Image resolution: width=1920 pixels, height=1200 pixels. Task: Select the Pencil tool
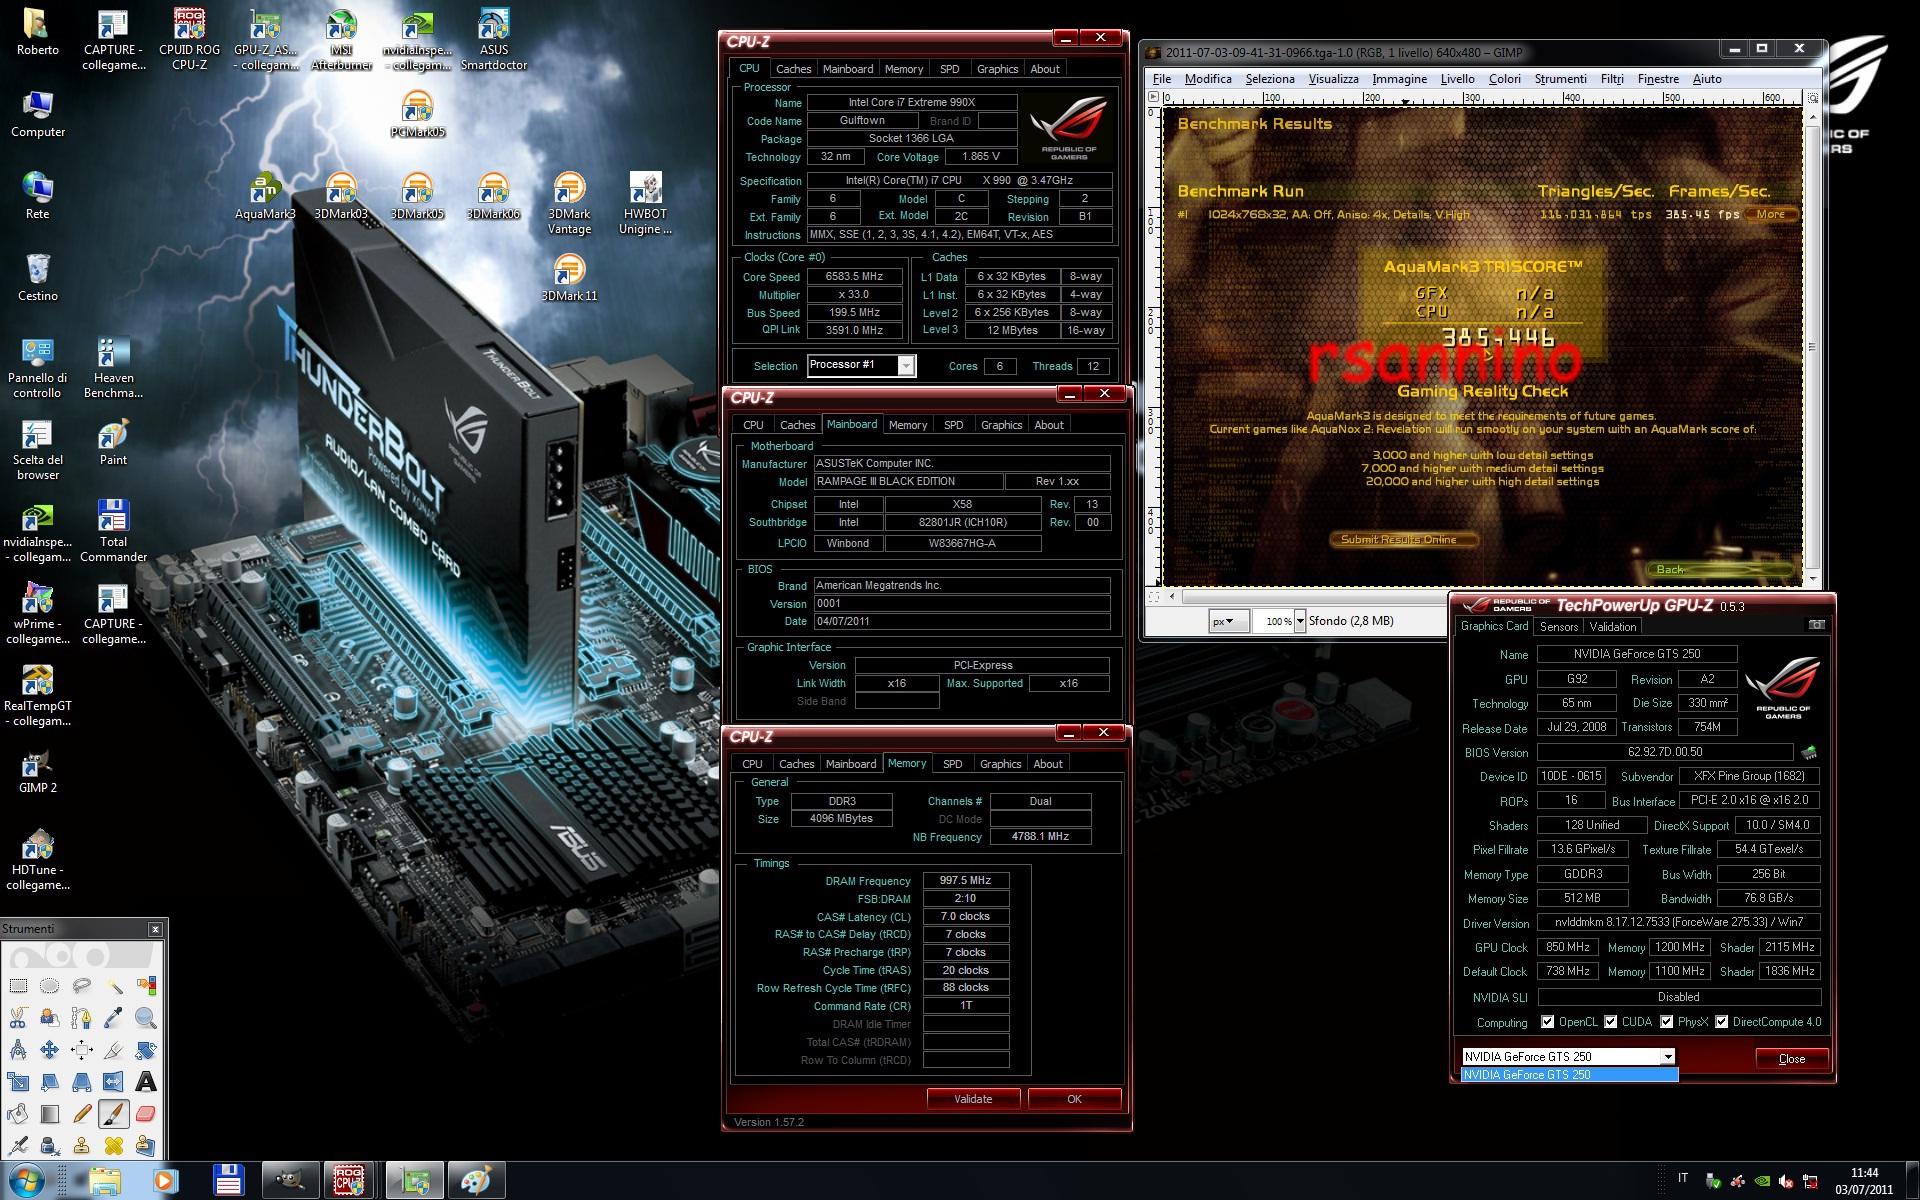(82, 1114)
